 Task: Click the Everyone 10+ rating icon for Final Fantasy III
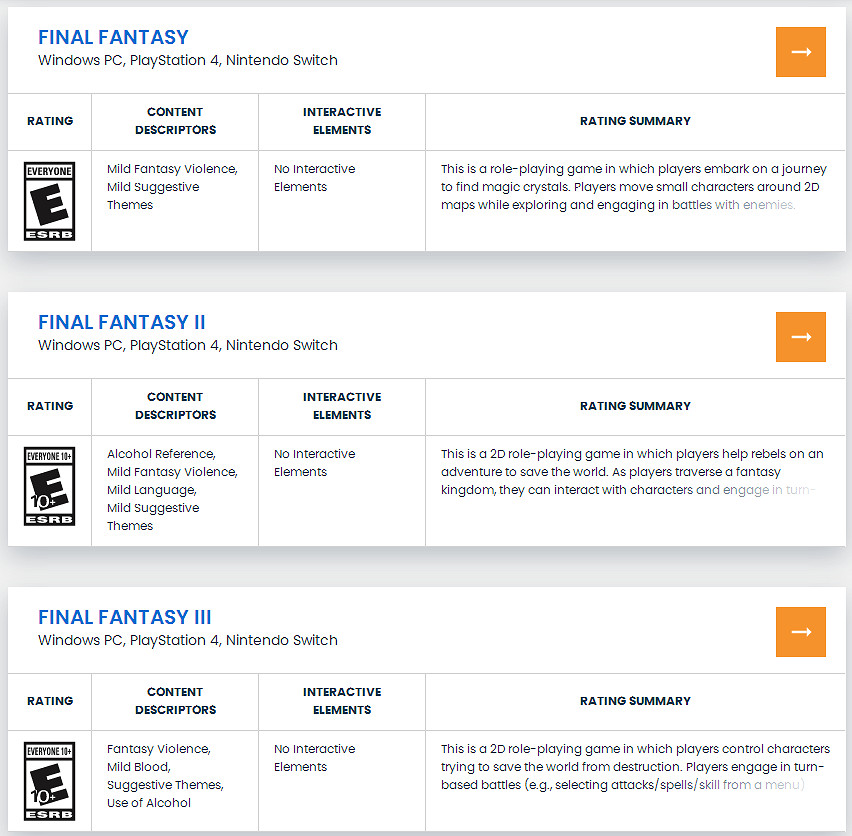point(49,781)
